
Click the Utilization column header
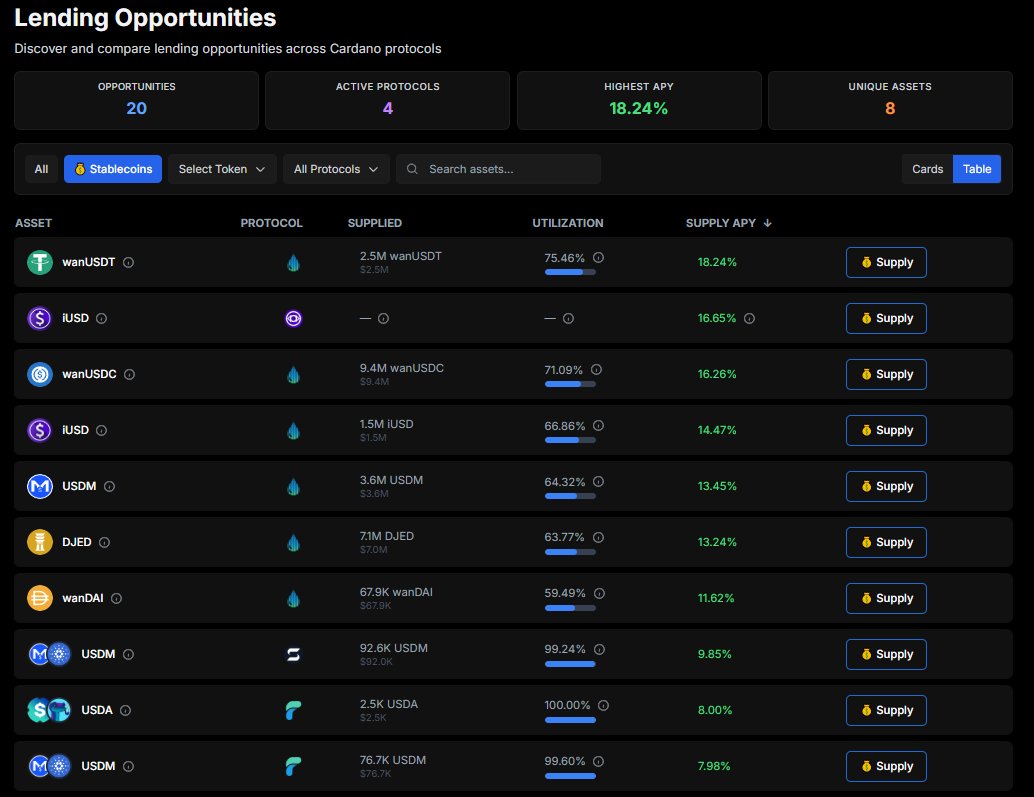tap(567, 223)
